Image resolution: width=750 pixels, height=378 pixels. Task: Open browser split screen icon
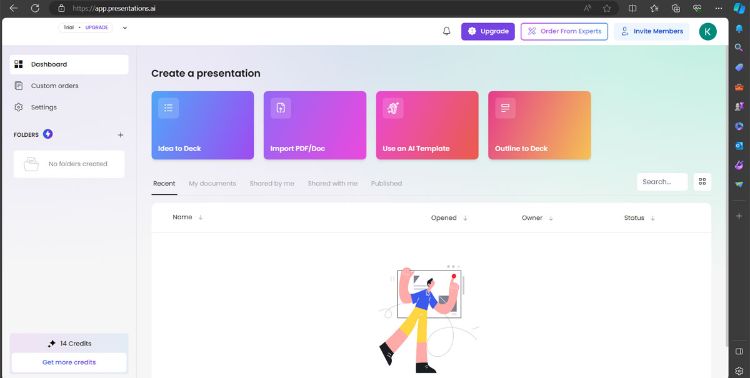[x=632, y=8]
